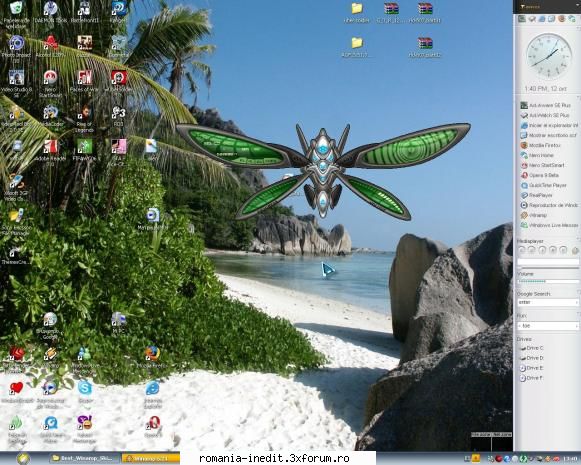
Task: Click the Start button orb
Action: (23, 459)
